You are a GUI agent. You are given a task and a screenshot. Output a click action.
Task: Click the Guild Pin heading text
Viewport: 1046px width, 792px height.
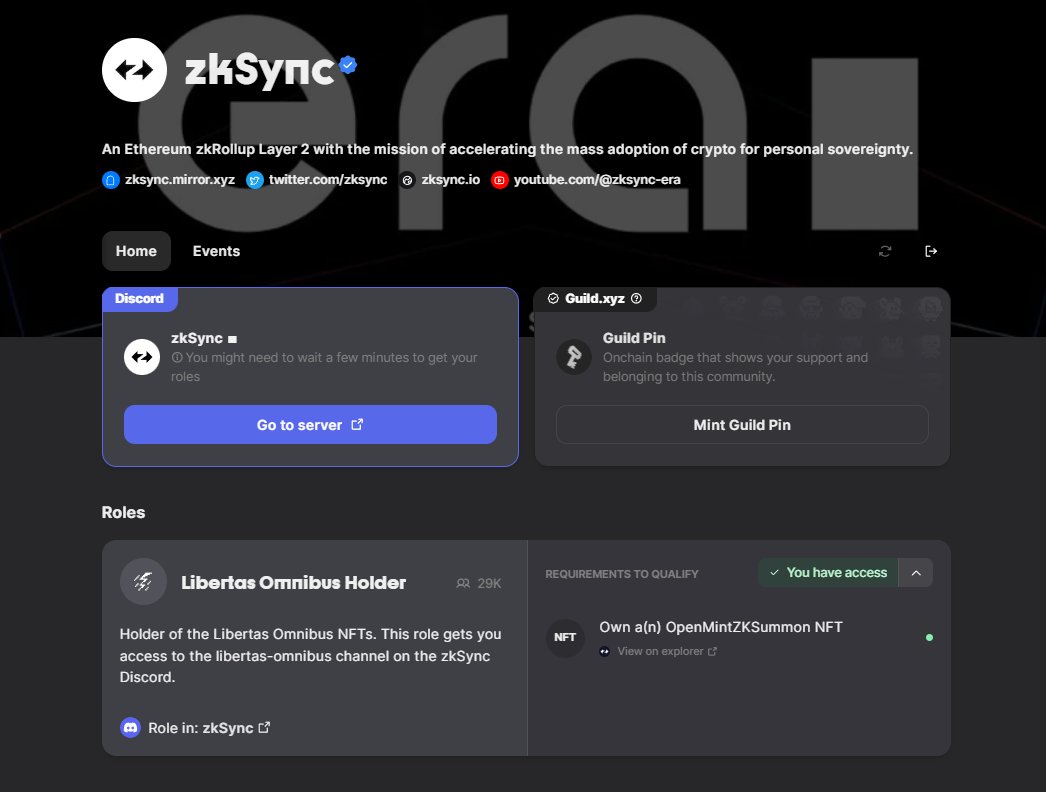(634, 338)
